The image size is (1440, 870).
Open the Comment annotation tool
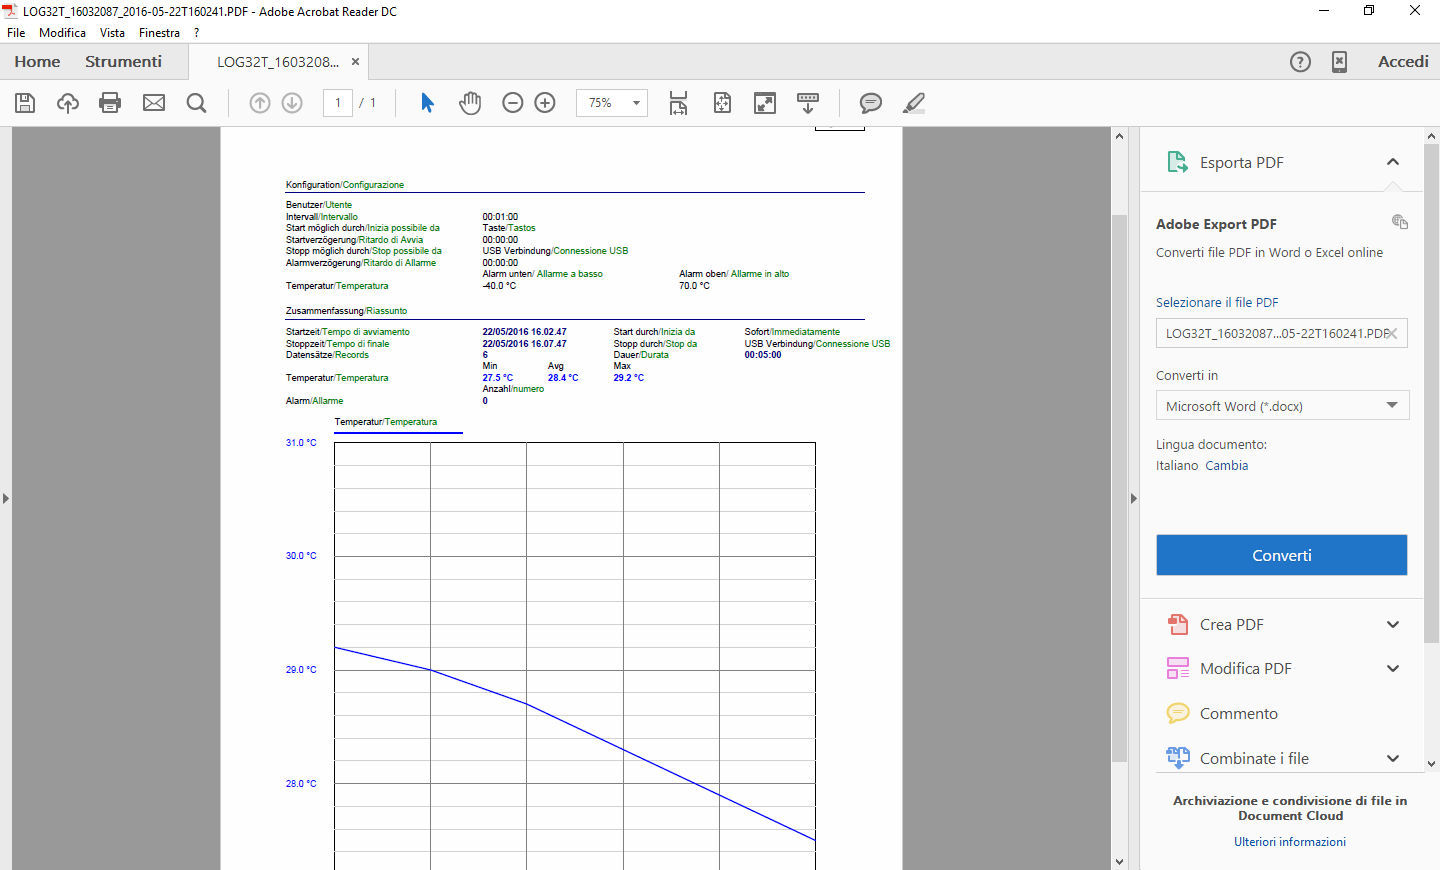(870, 103)
